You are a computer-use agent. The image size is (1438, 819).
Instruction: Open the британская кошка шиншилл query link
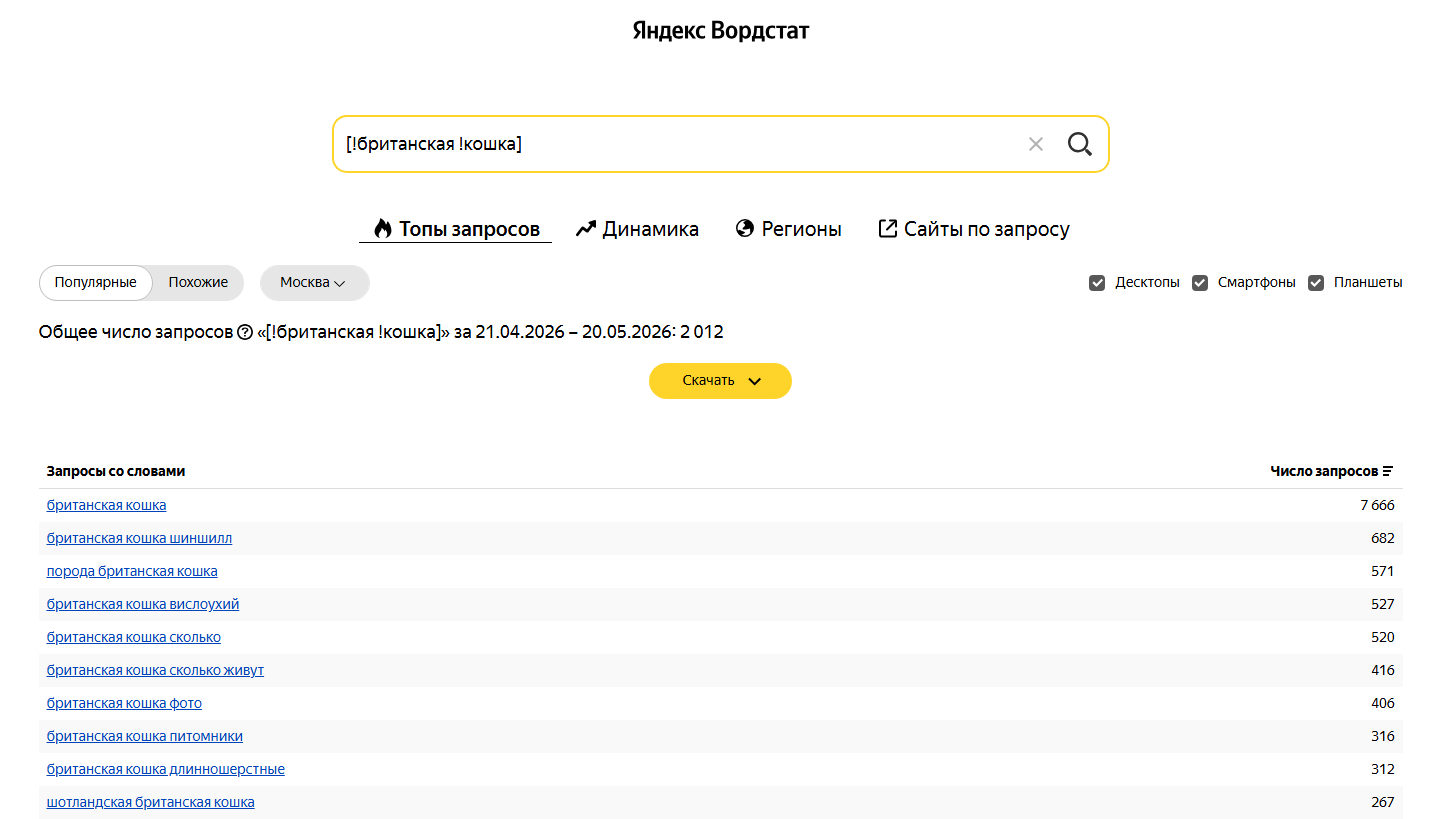click(x=139, y=538)
